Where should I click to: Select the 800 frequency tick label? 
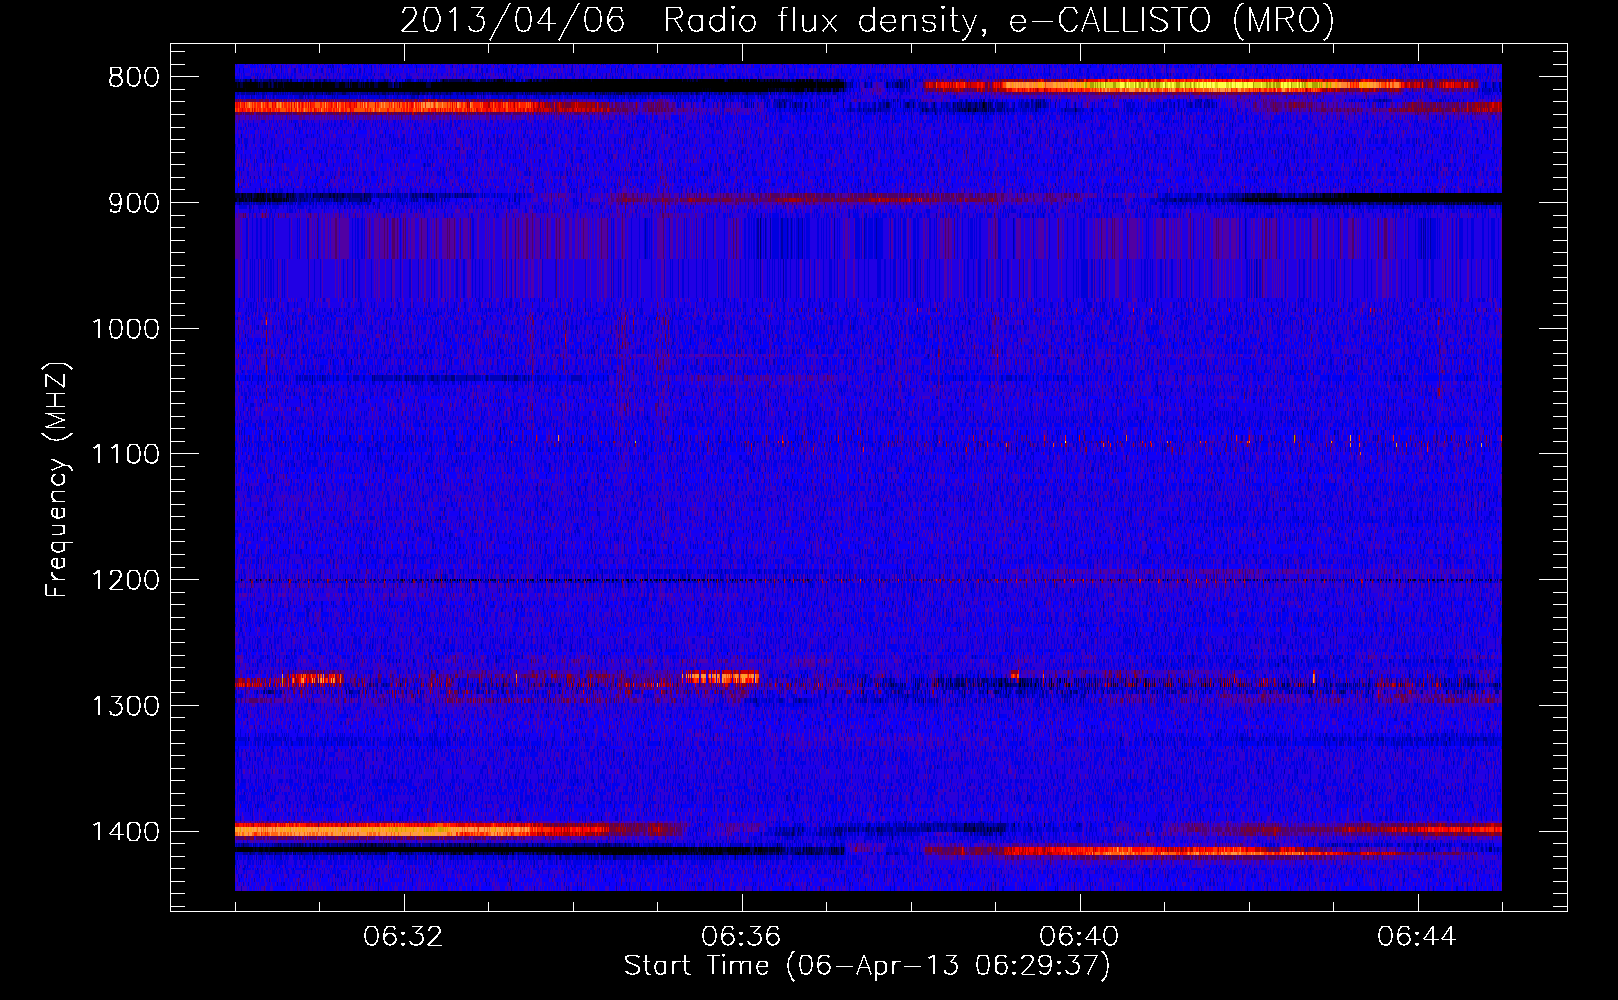(x=133, y=78)
